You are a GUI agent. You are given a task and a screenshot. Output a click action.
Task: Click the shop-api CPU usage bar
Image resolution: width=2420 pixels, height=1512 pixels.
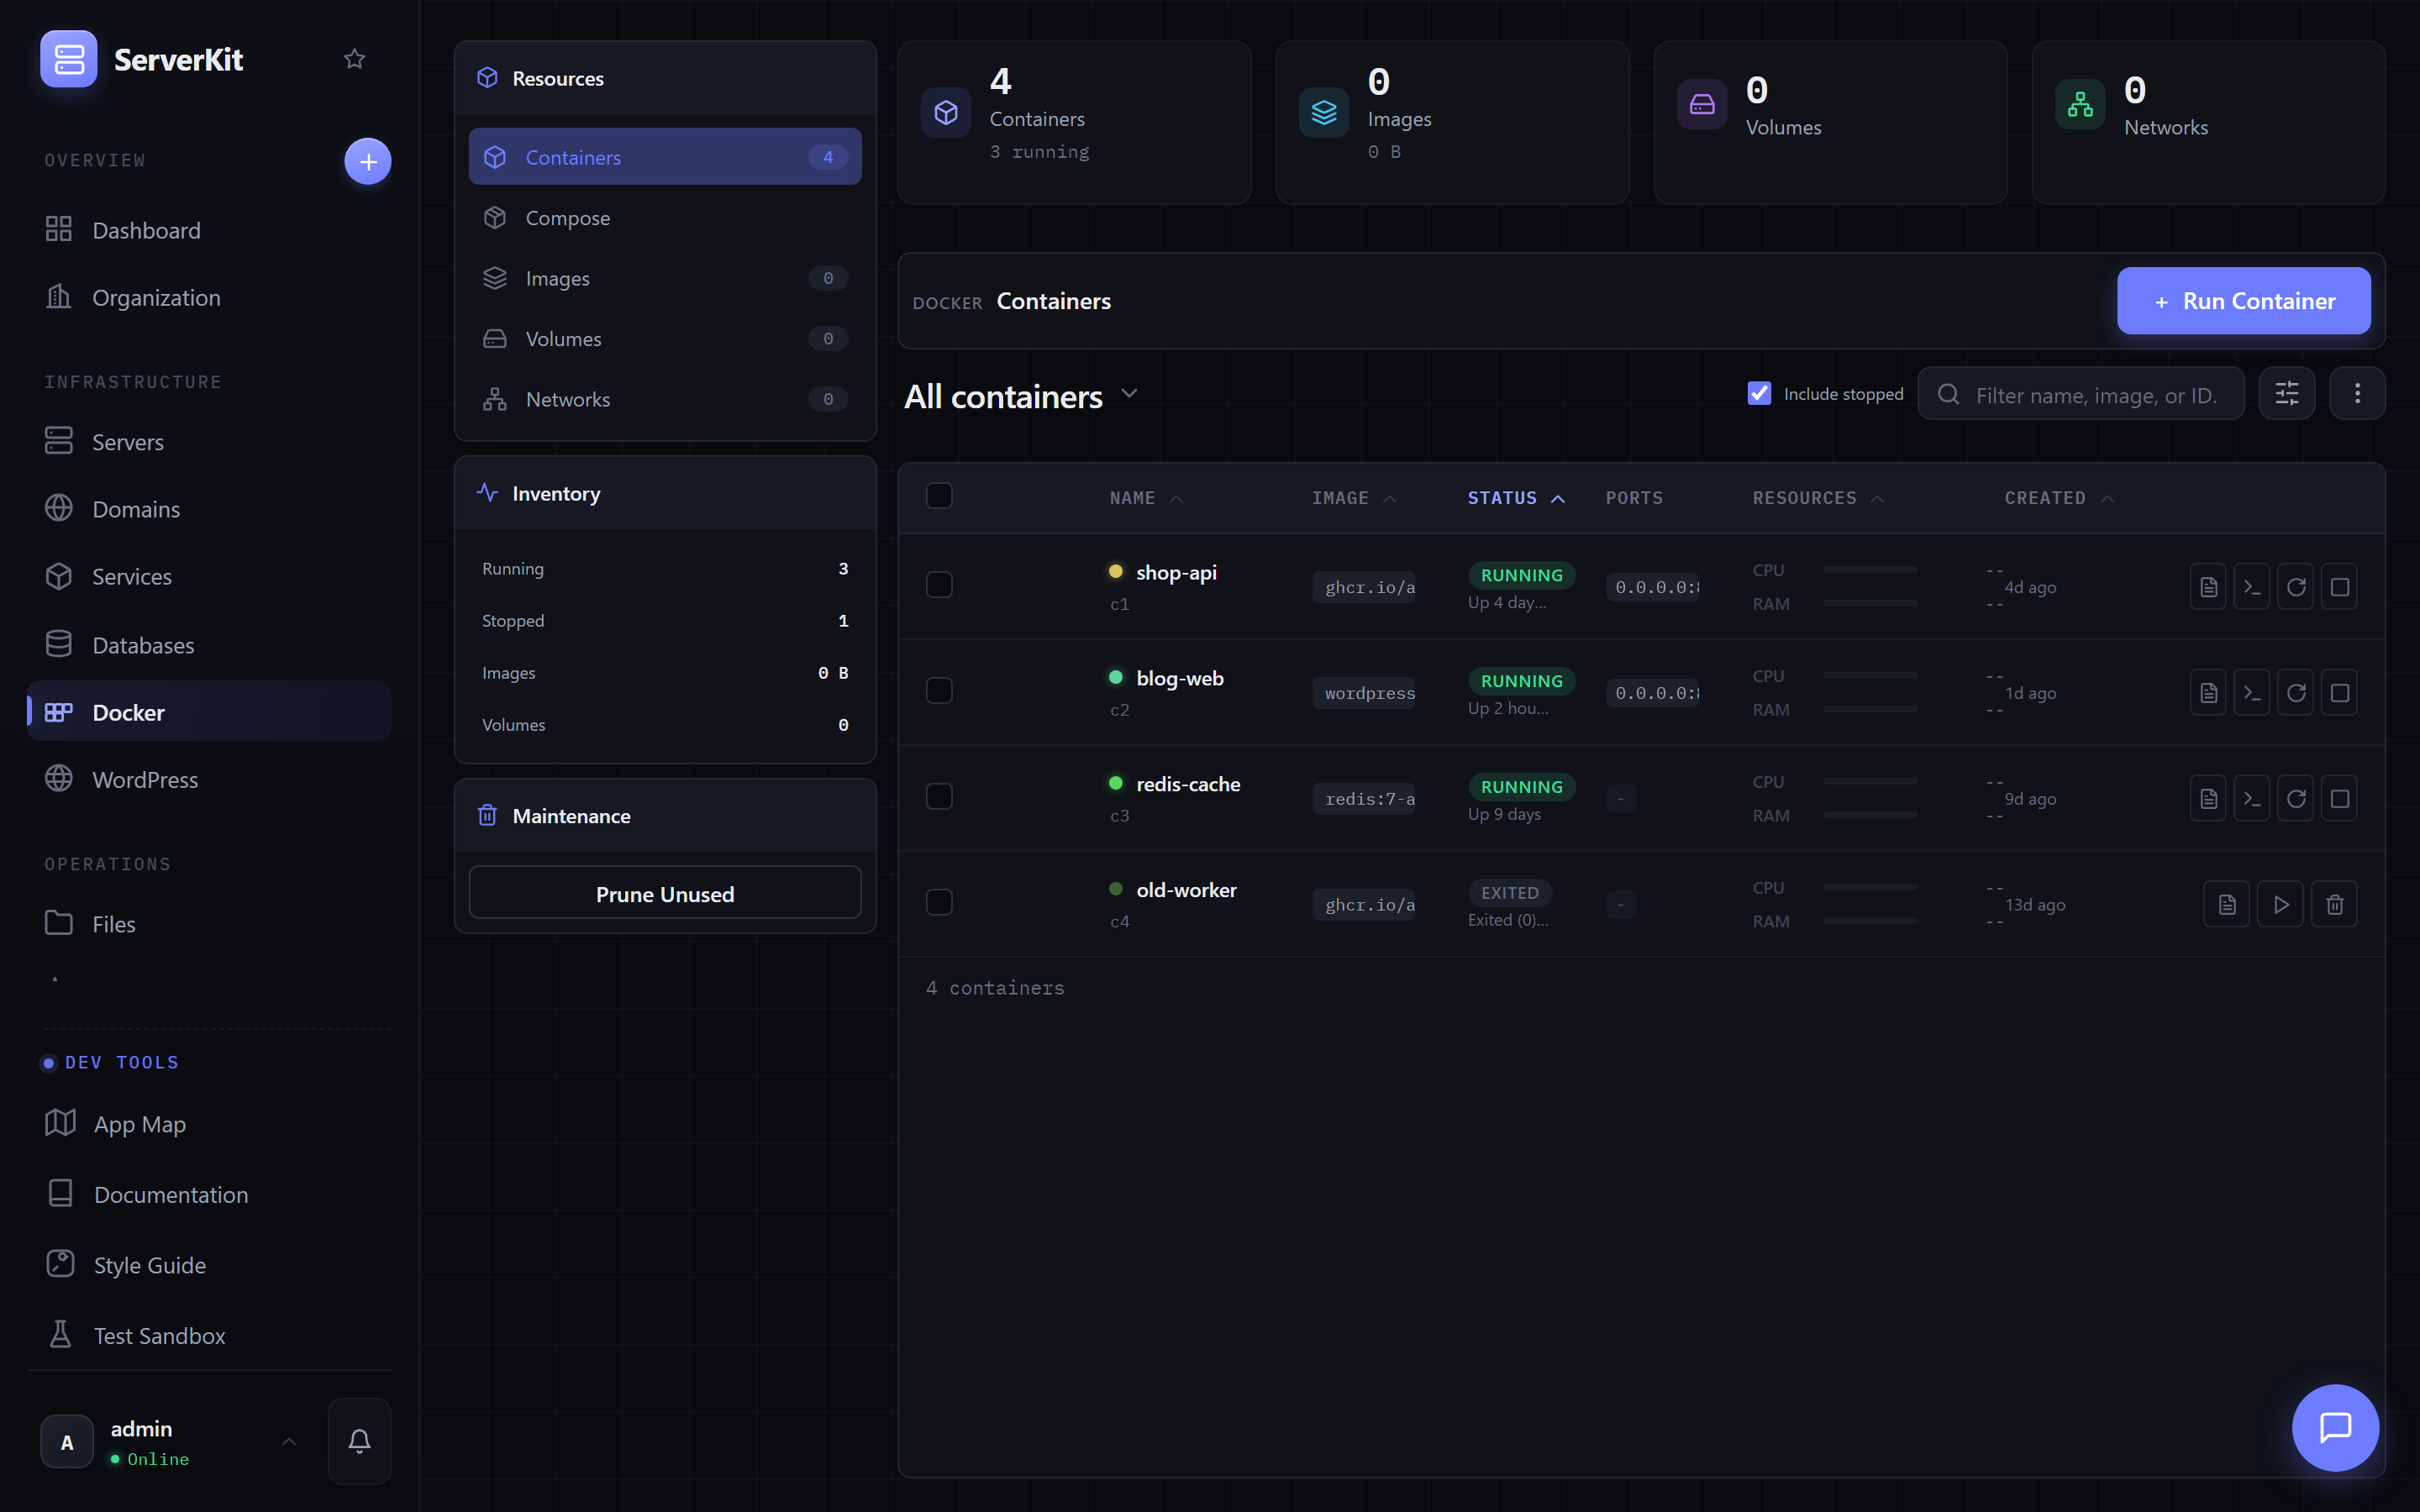click(1869, 570)
